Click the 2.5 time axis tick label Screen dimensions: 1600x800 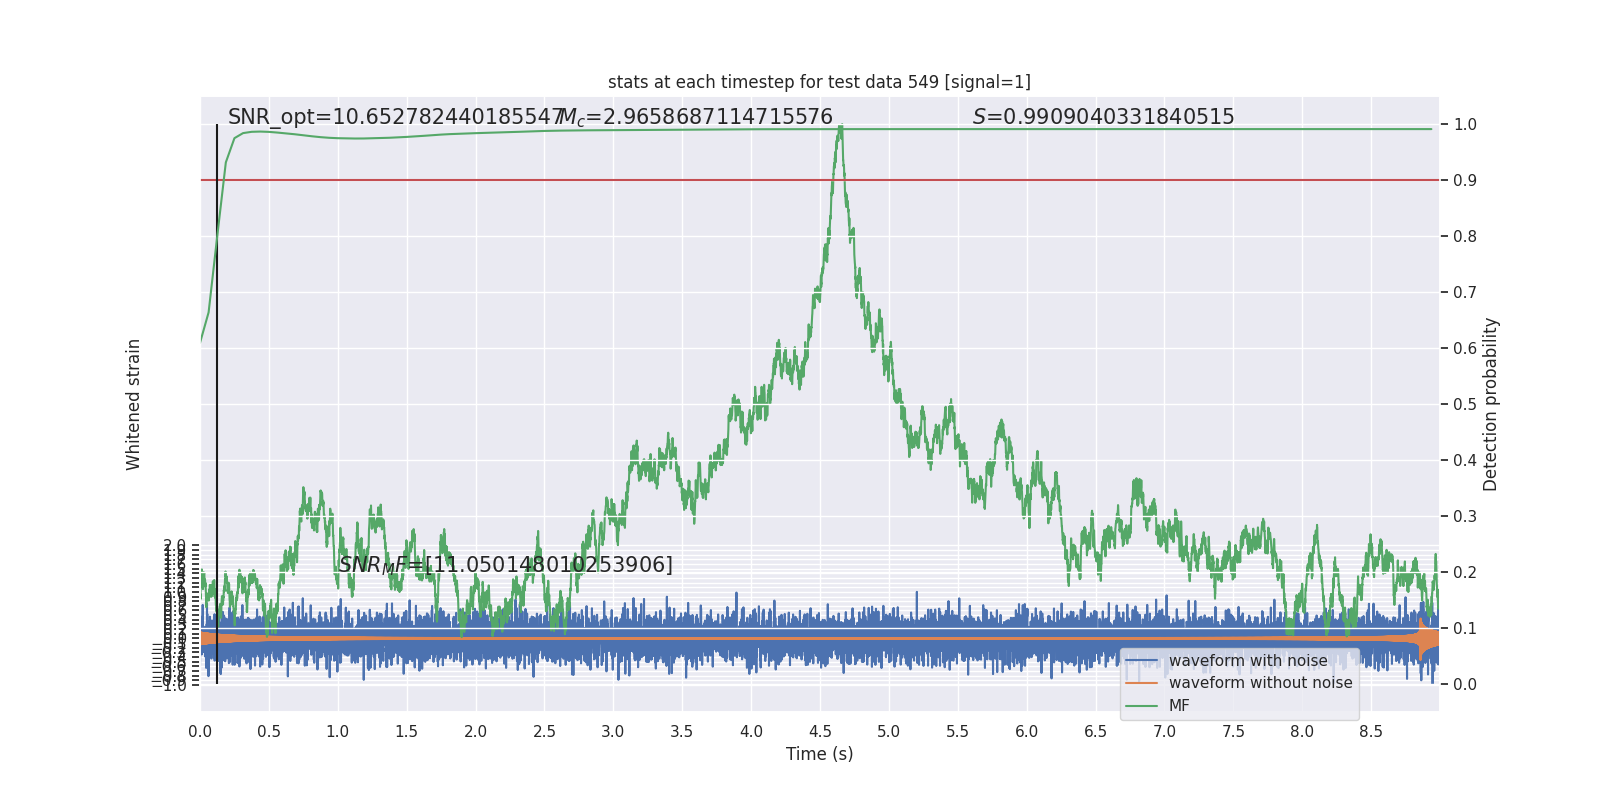pyautogui.click(x=545, y=732)
